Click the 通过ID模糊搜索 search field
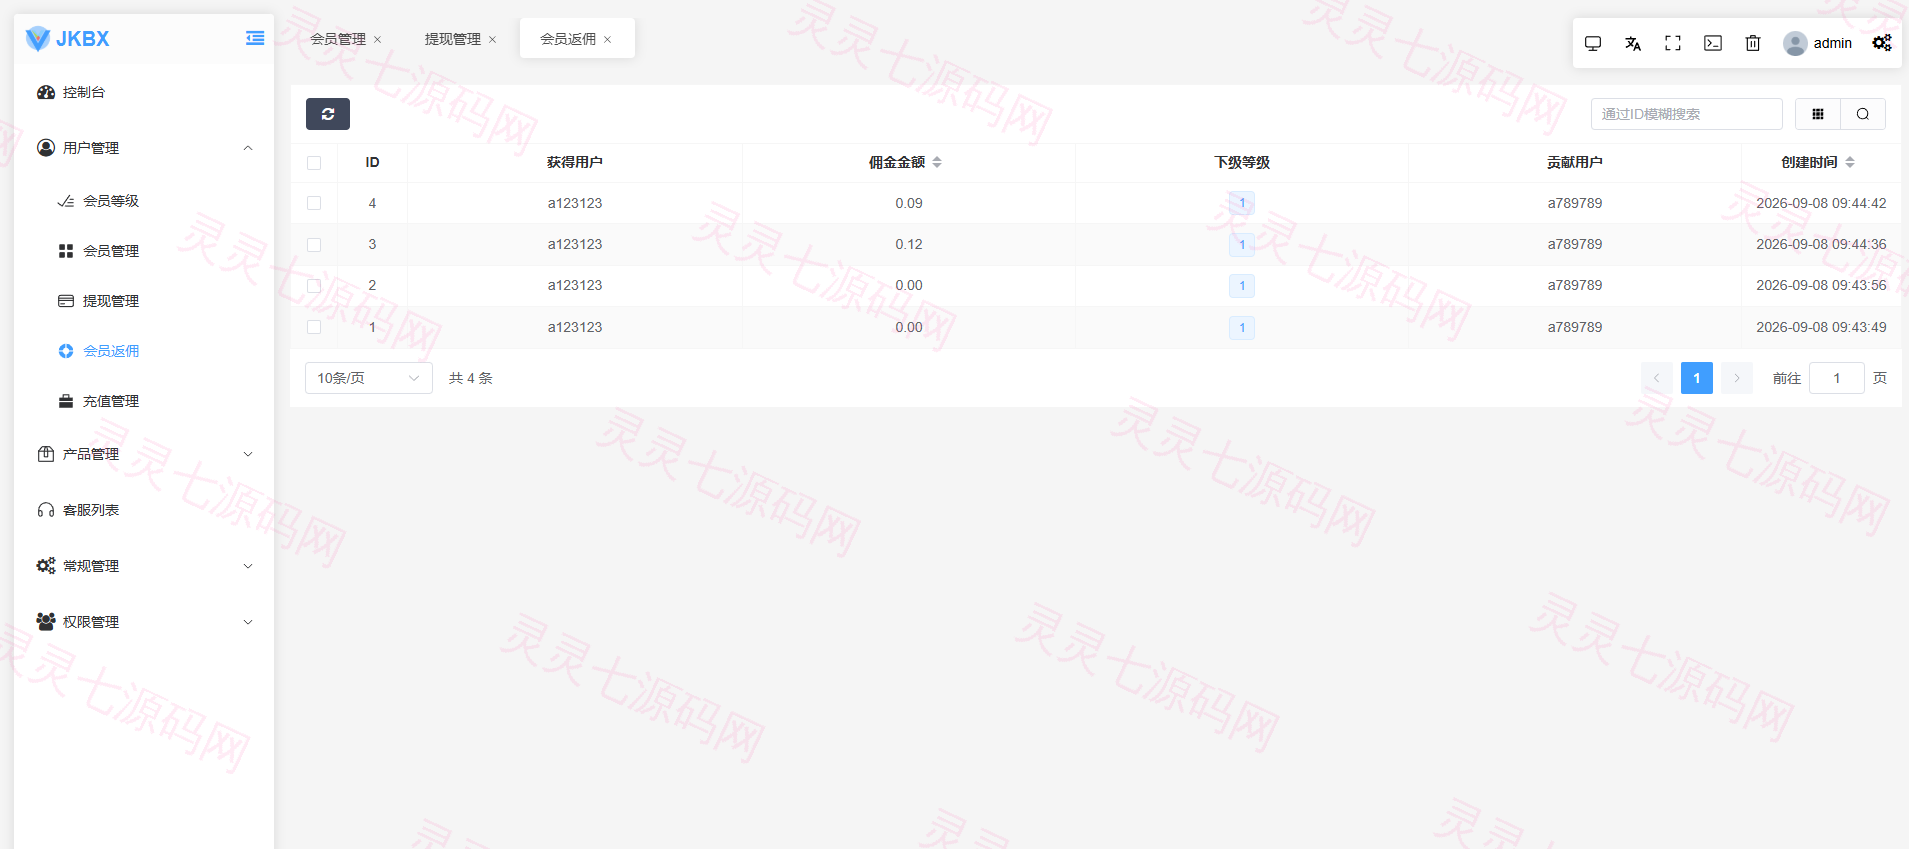This screenshot has width=1909, height=849. 1687,114
